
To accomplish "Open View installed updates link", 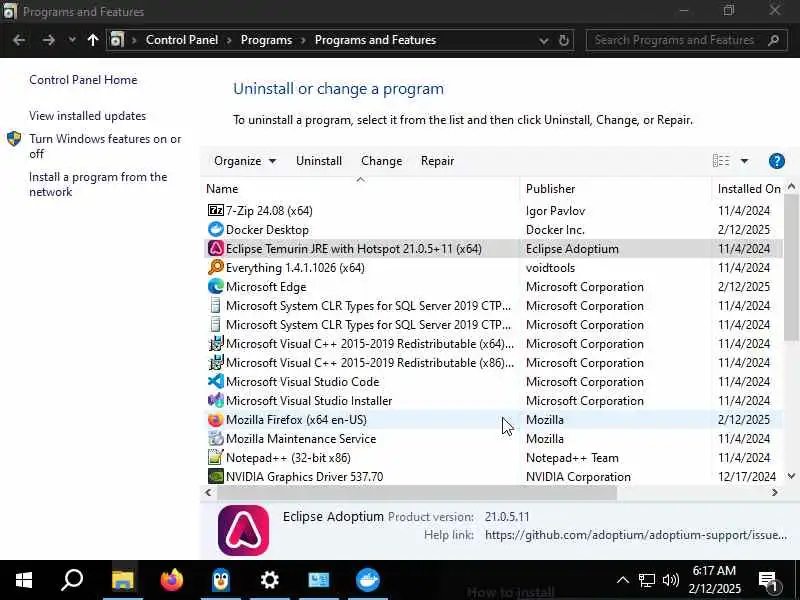I will 87,116.
